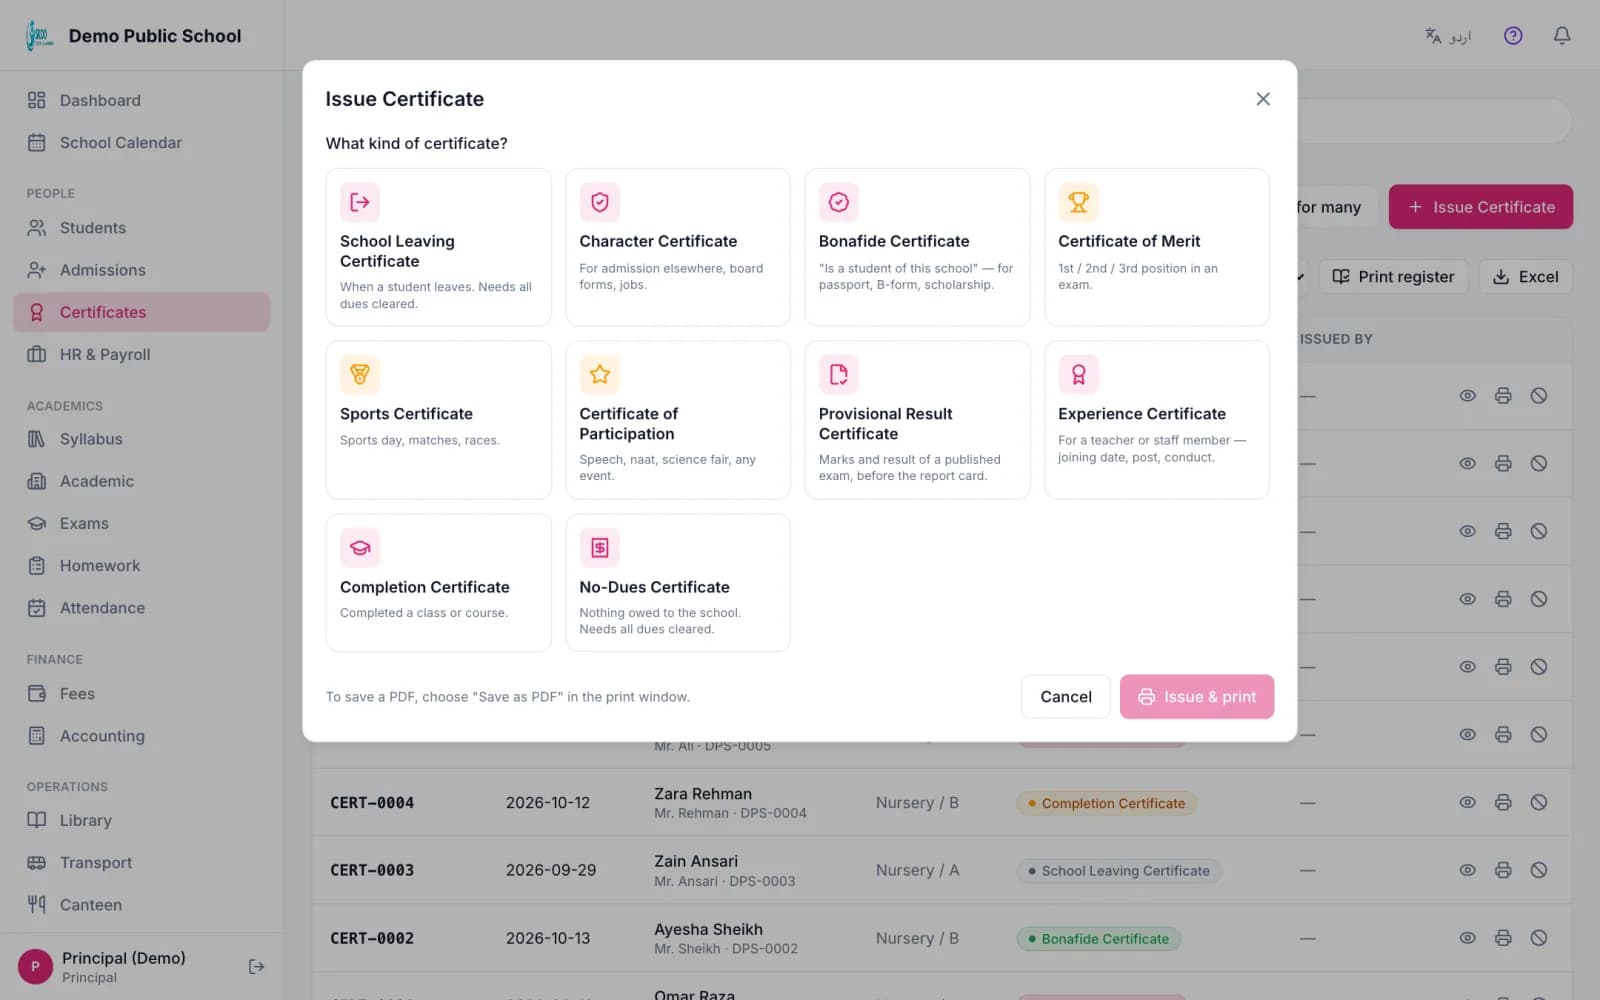This screenshot has height=1000, width=1600.
Task: Choose the Experience Certificate ribbon icon
Action: 1078,374
